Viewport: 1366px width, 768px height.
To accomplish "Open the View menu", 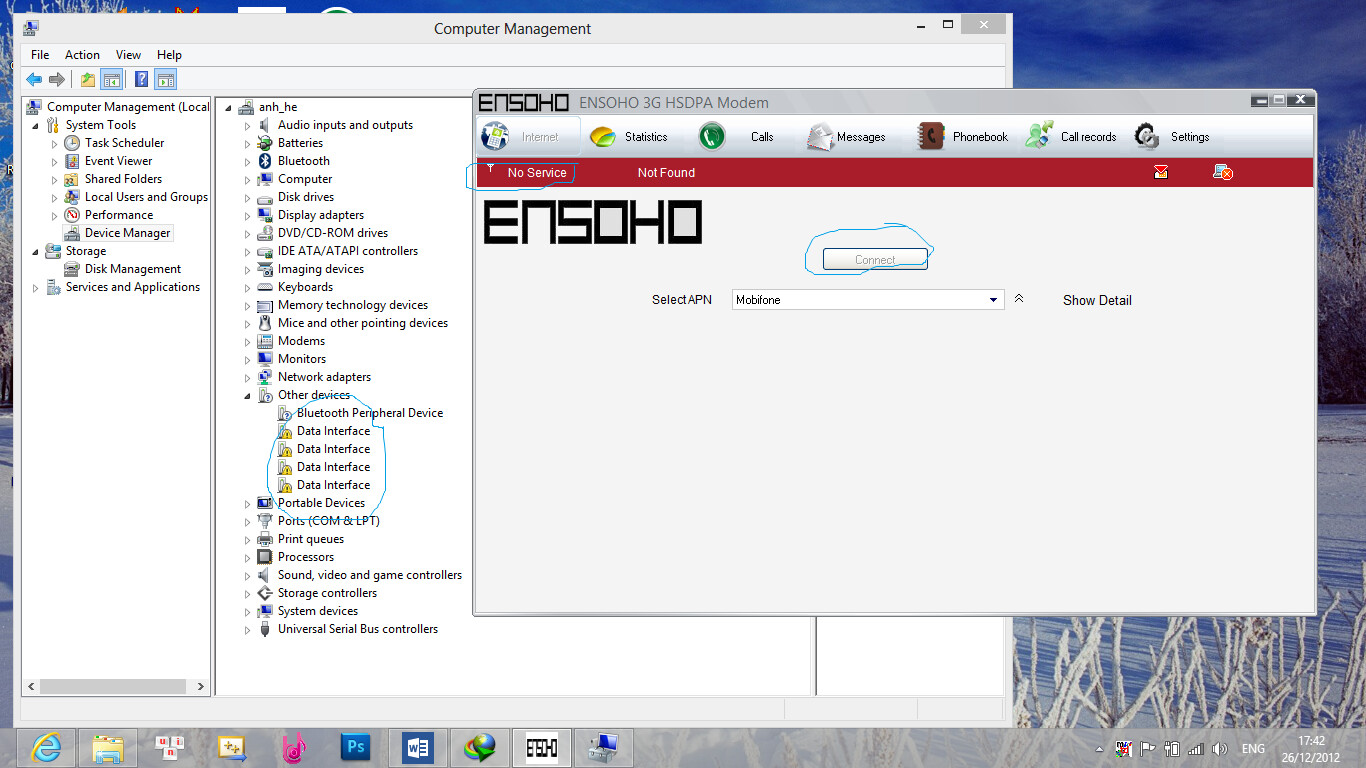I will (128, 55).
